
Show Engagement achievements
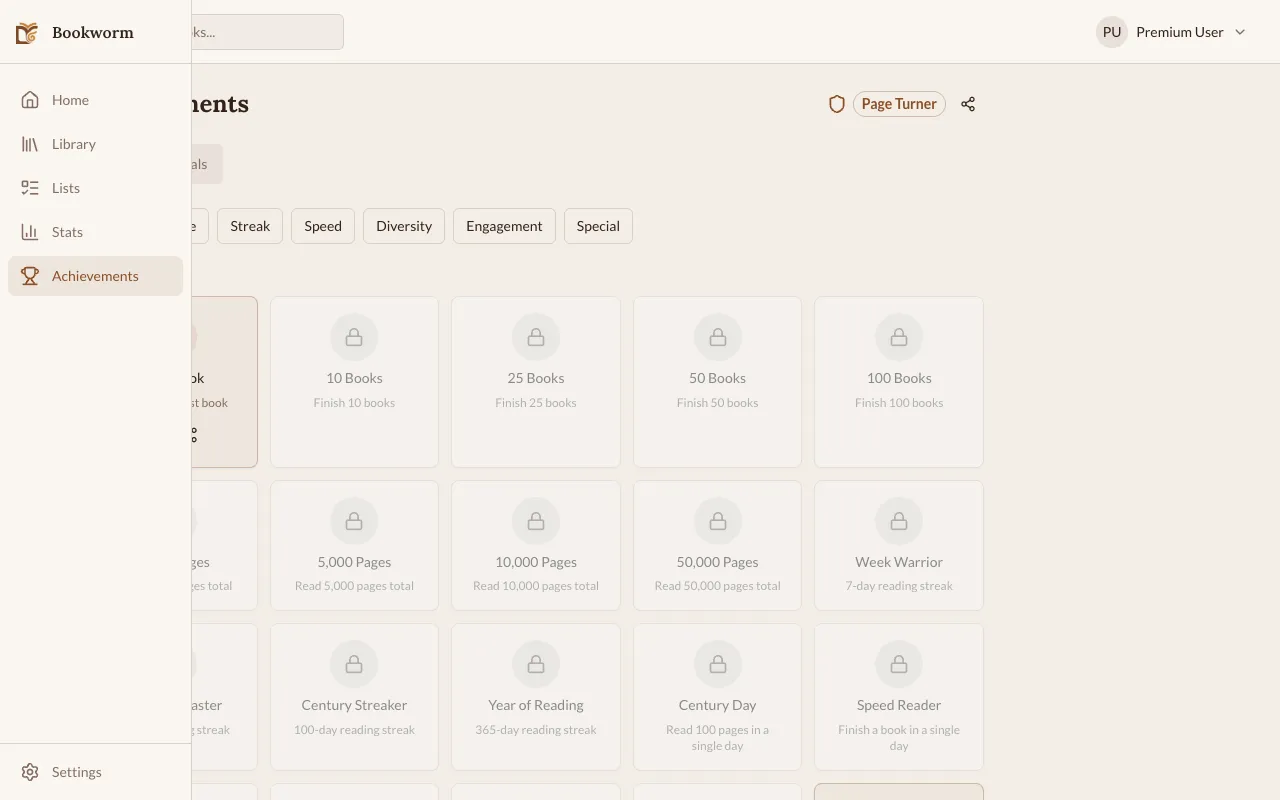pyautogui.click(x=504, y=226)
